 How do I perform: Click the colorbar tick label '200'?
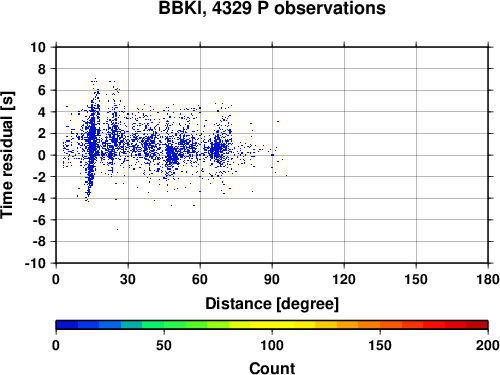(x=488, y=345)
